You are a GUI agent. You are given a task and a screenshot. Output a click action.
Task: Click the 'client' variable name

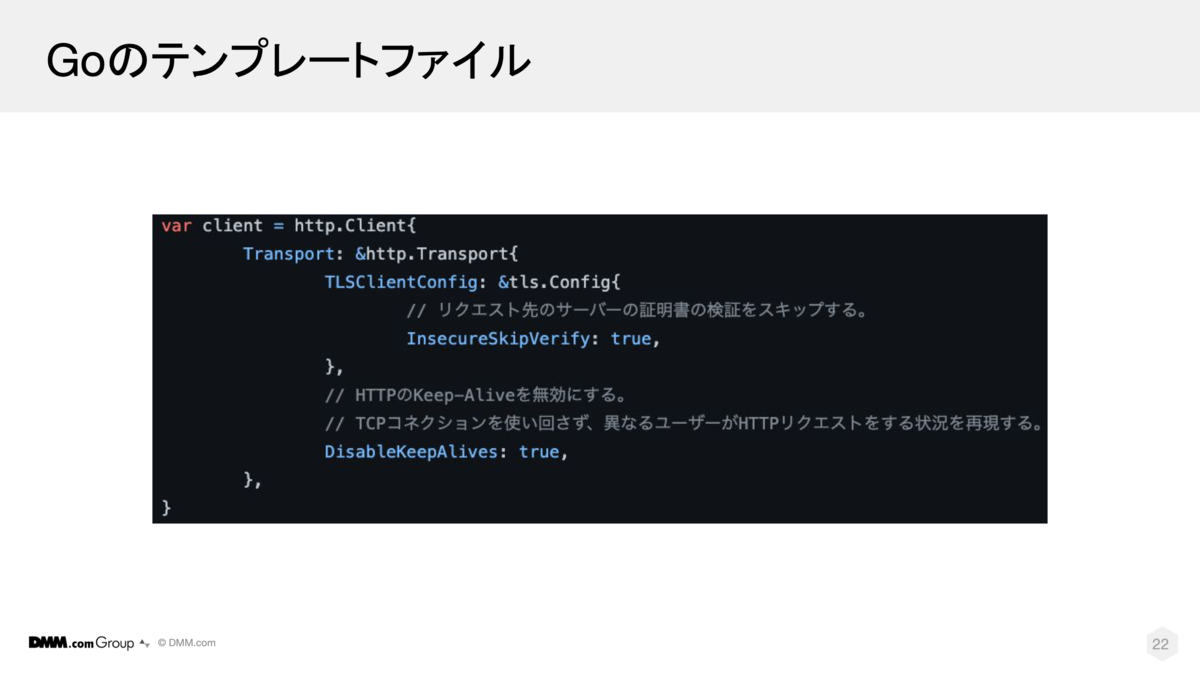232,226
